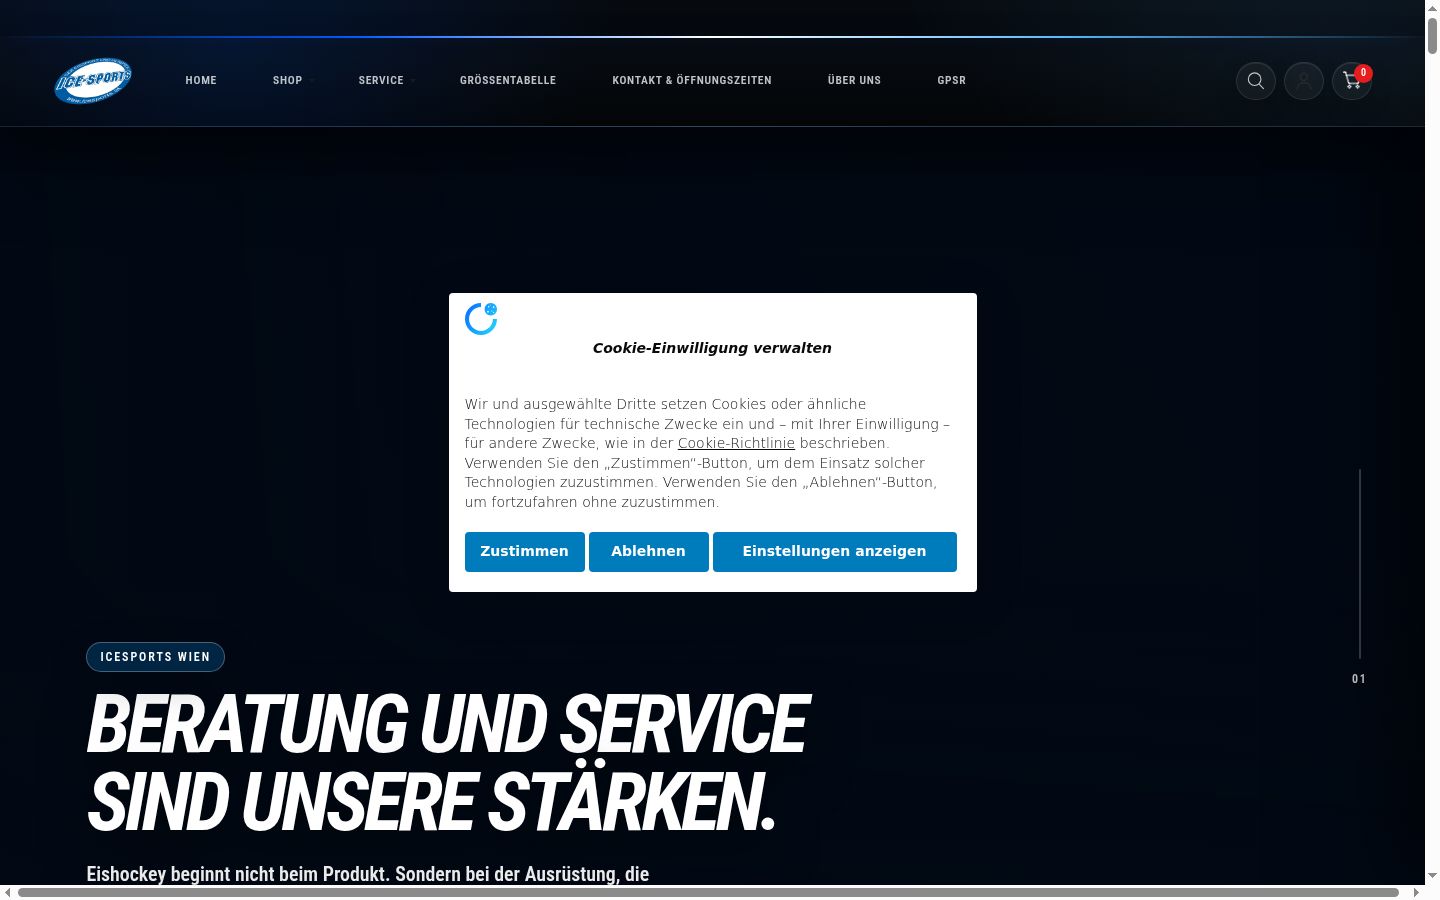Accept cookies with Zustimmen button
The height and width of the screenshot is (900, 1440).
(x=525, y=552)
